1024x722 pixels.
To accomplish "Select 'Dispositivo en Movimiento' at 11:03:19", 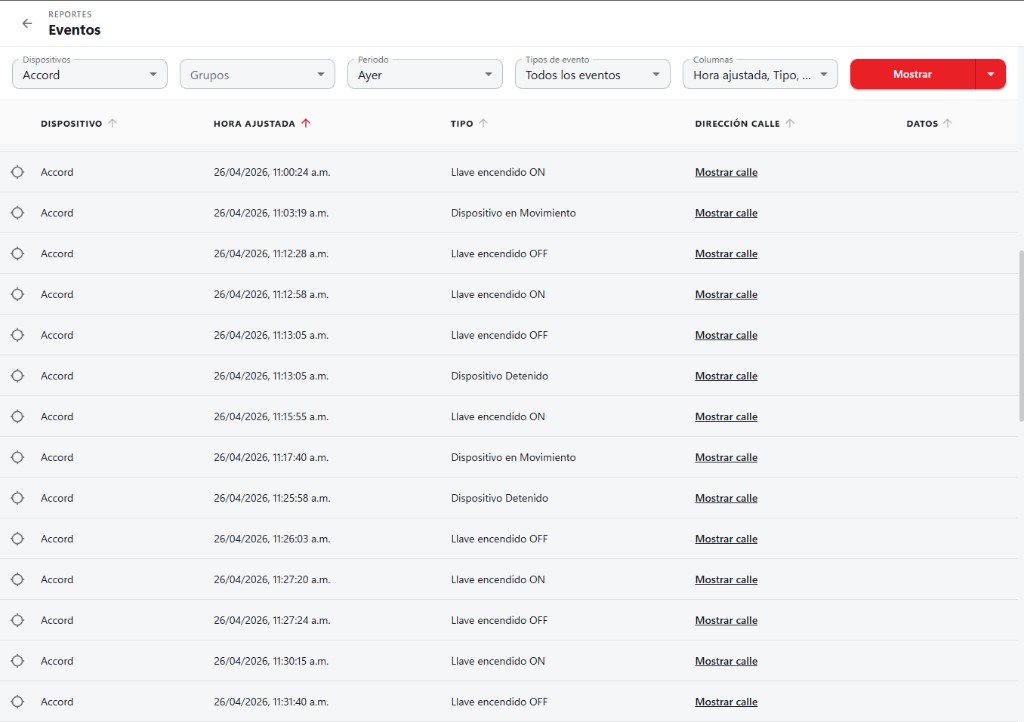I will point(513,213).
